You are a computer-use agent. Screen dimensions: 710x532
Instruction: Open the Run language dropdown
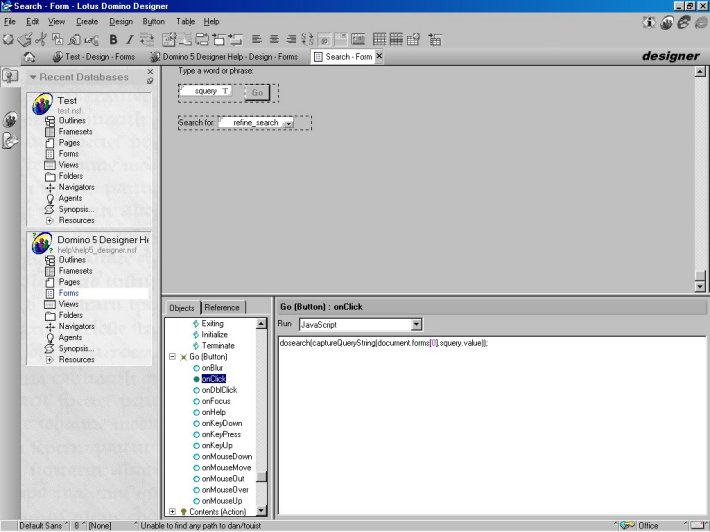click(417, 325)
